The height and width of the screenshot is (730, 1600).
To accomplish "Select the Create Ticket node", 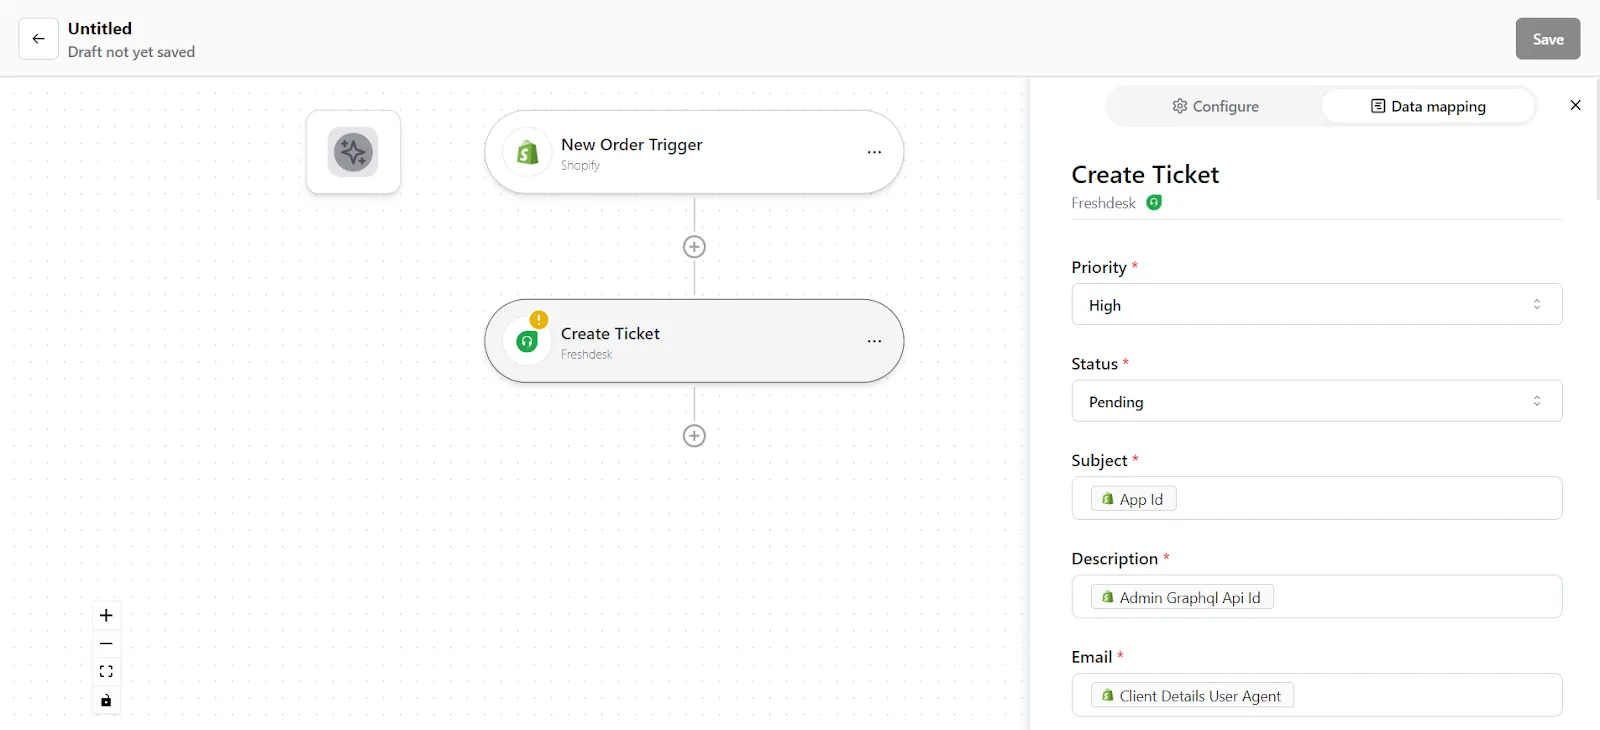I will (694, 341).
